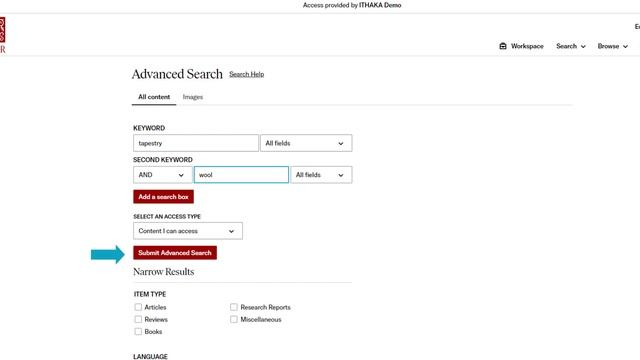The image size is (640, 360).
Task: Open the Search Help link
Action: [247, 74]
